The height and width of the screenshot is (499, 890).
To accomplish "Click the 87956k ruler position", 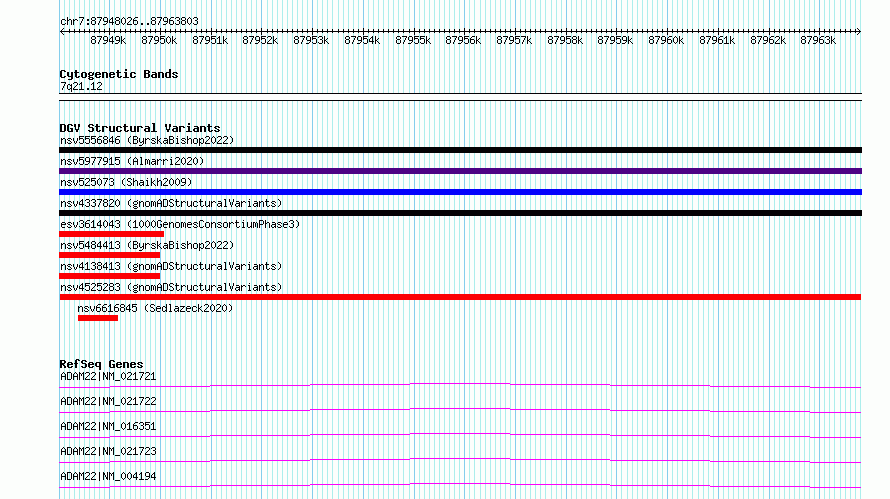I will click(463, 40).
